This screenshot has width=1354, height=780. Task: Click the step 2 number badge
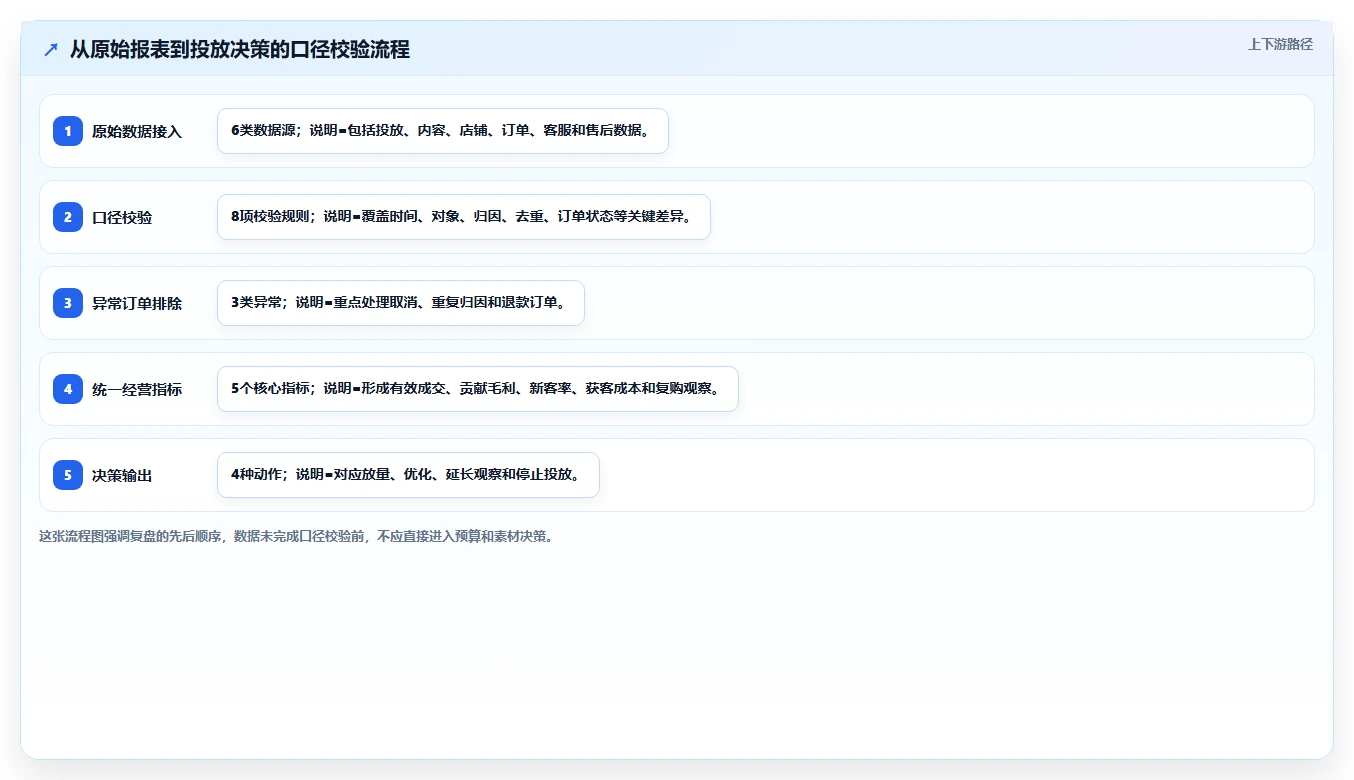coord(68,217)
